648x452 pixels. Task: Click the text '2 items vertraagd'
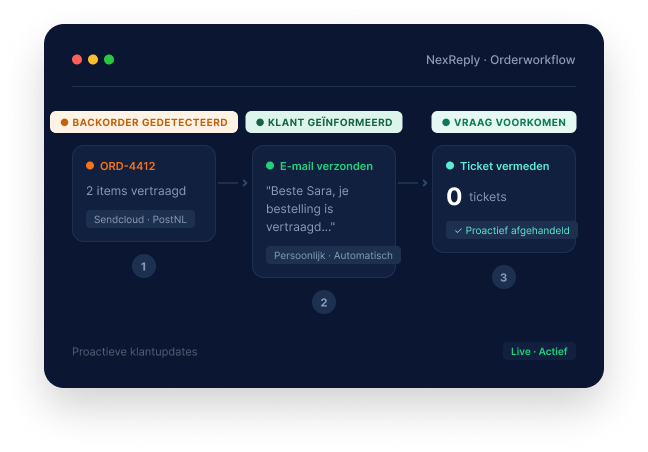coord(136,191)
